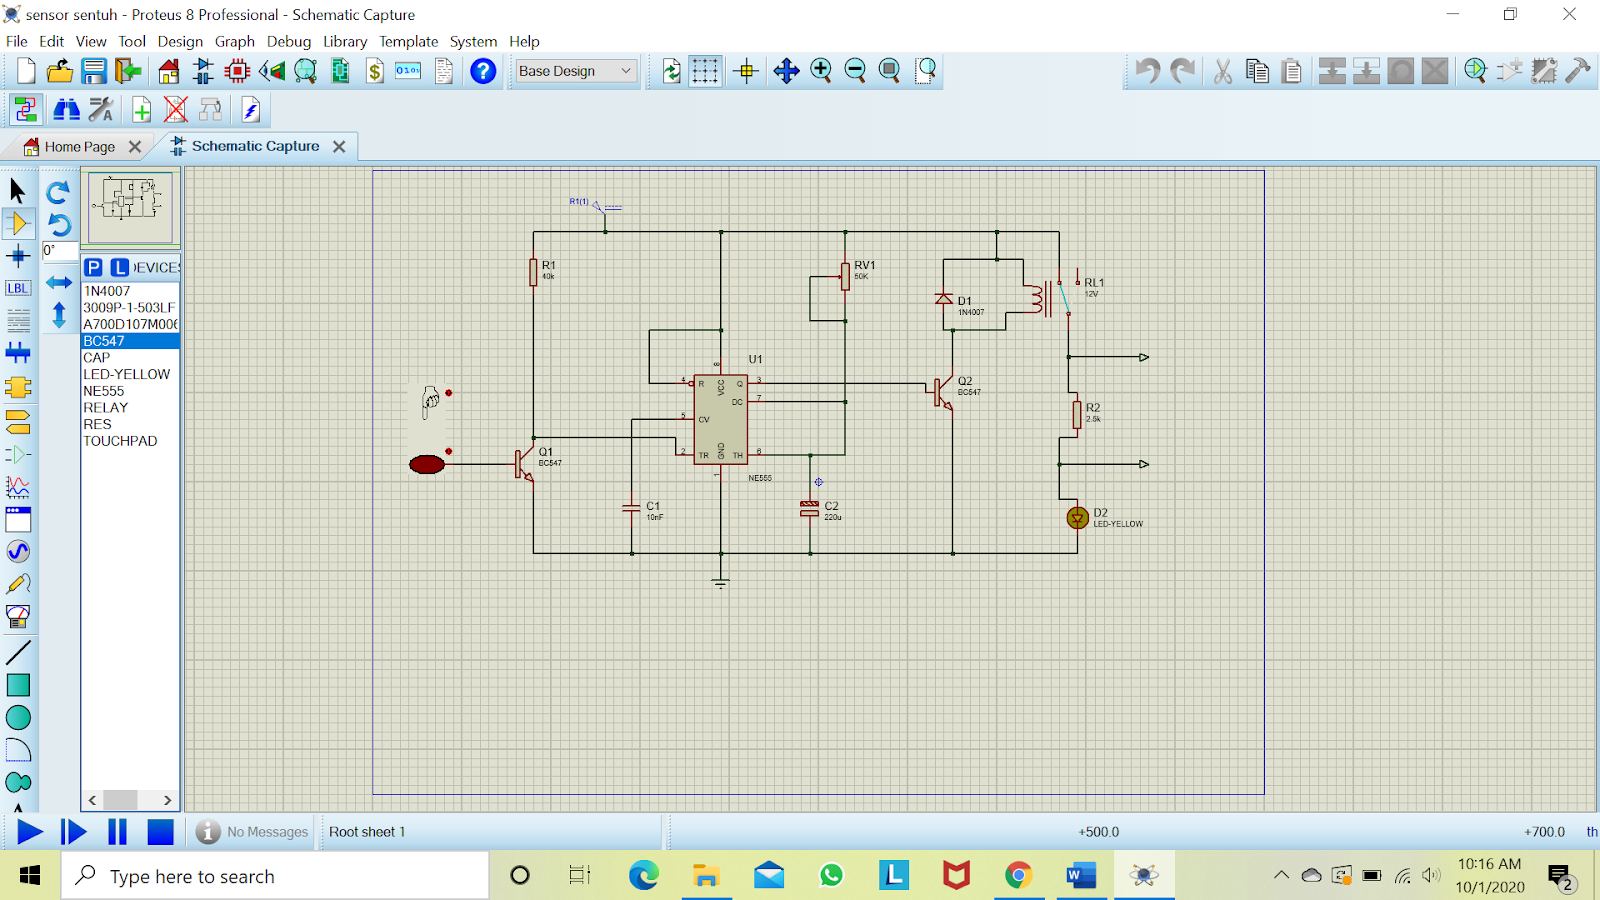The image size is (1600, 900).
Task: Click the Rotate Clockwise icon
Action: [x=59, y=191]
